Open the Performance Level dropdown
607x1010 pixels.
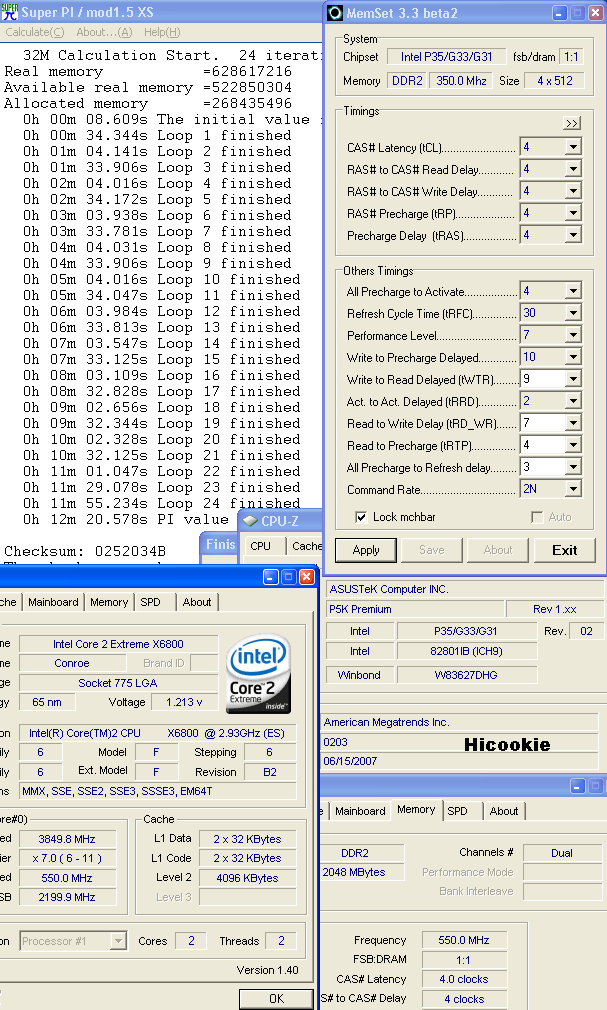point(573,335)
